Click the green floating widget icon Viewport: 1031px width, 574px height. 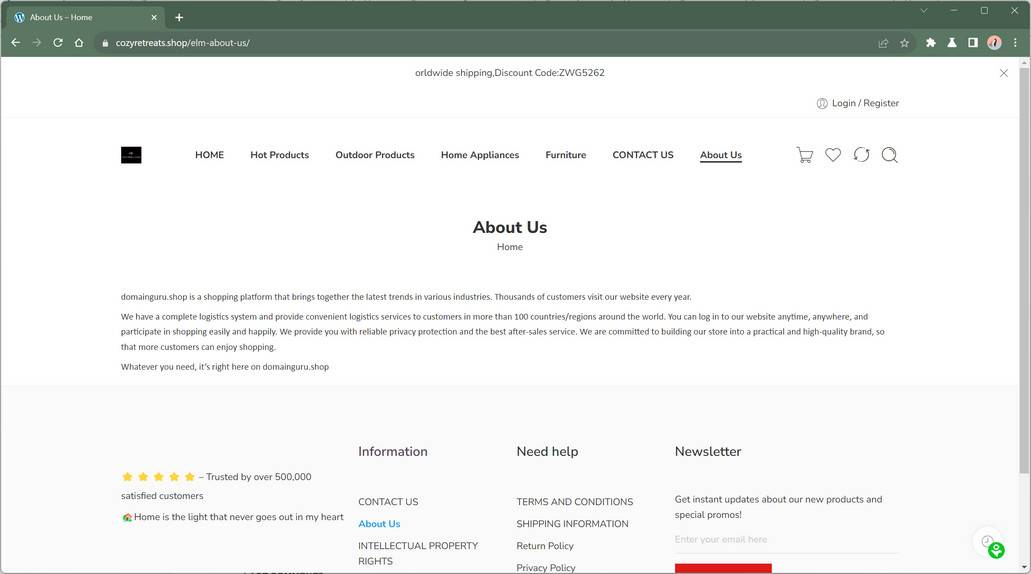996,550
